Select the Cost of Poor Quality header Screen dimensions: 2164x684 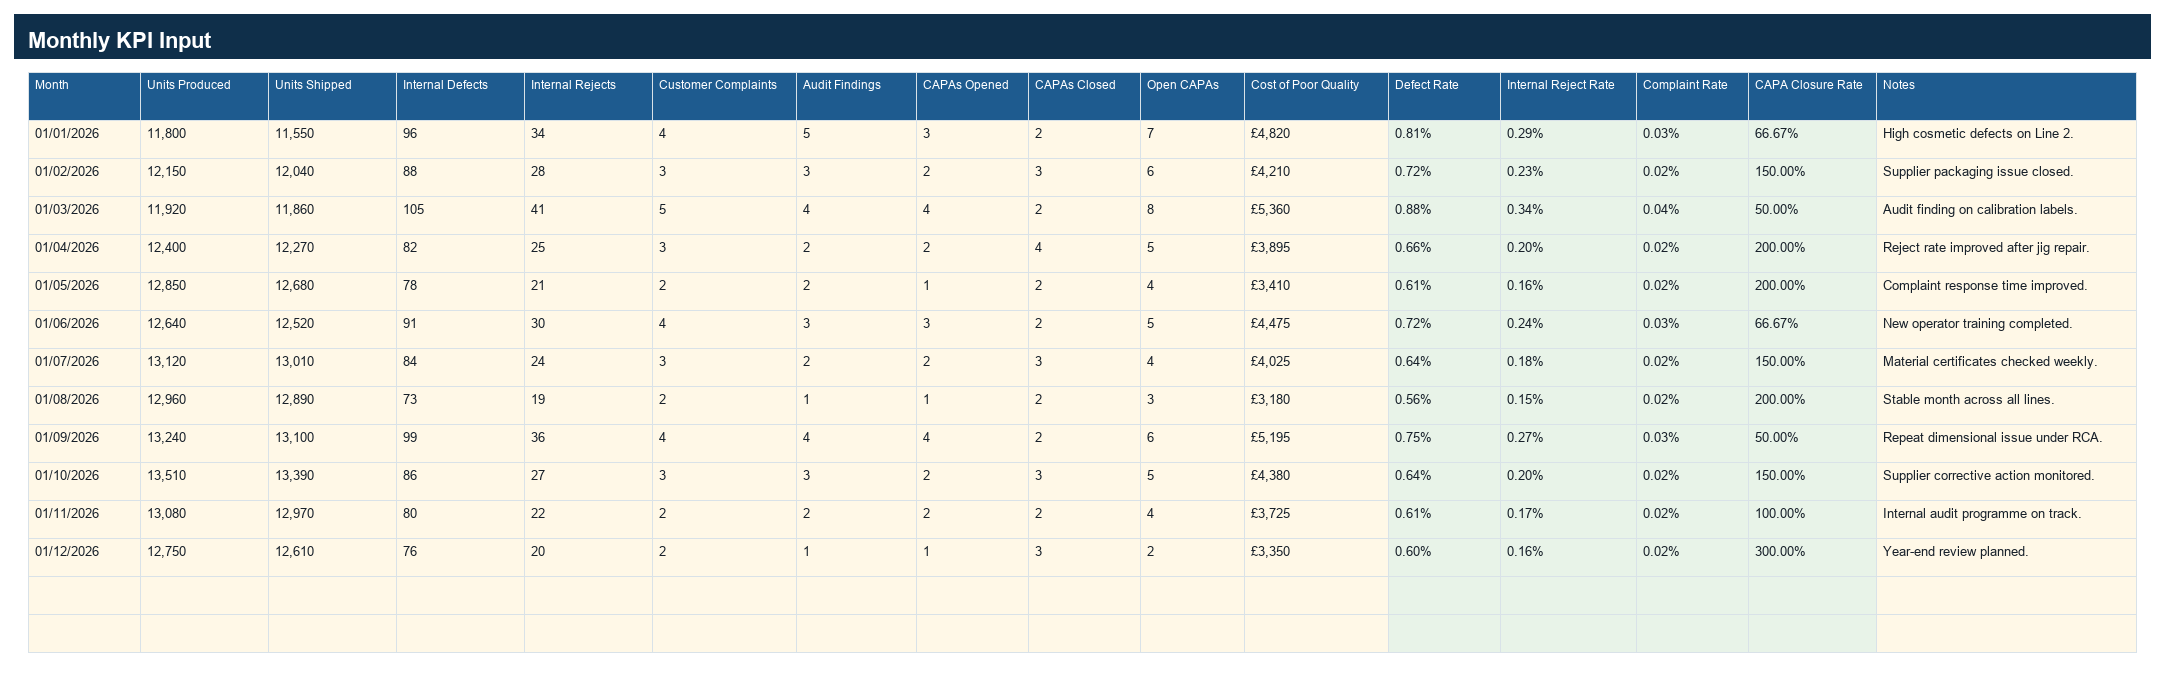(1317, 96)
